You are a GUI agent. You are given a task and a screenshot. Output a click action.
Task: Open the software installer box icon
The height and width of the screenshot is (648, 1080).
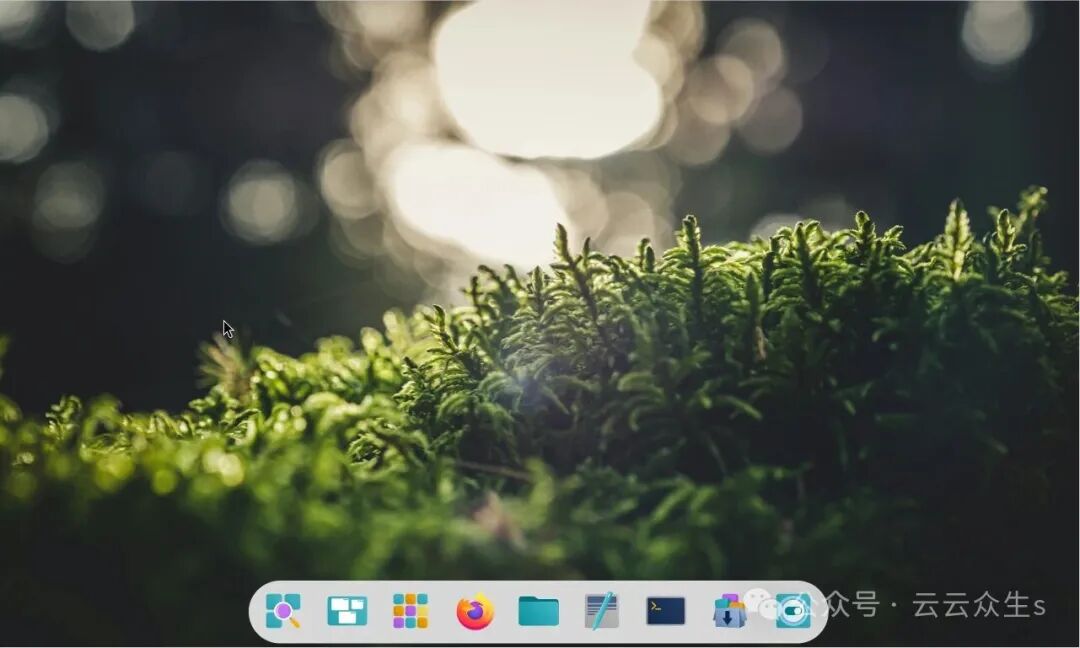[x=729, y=611]
